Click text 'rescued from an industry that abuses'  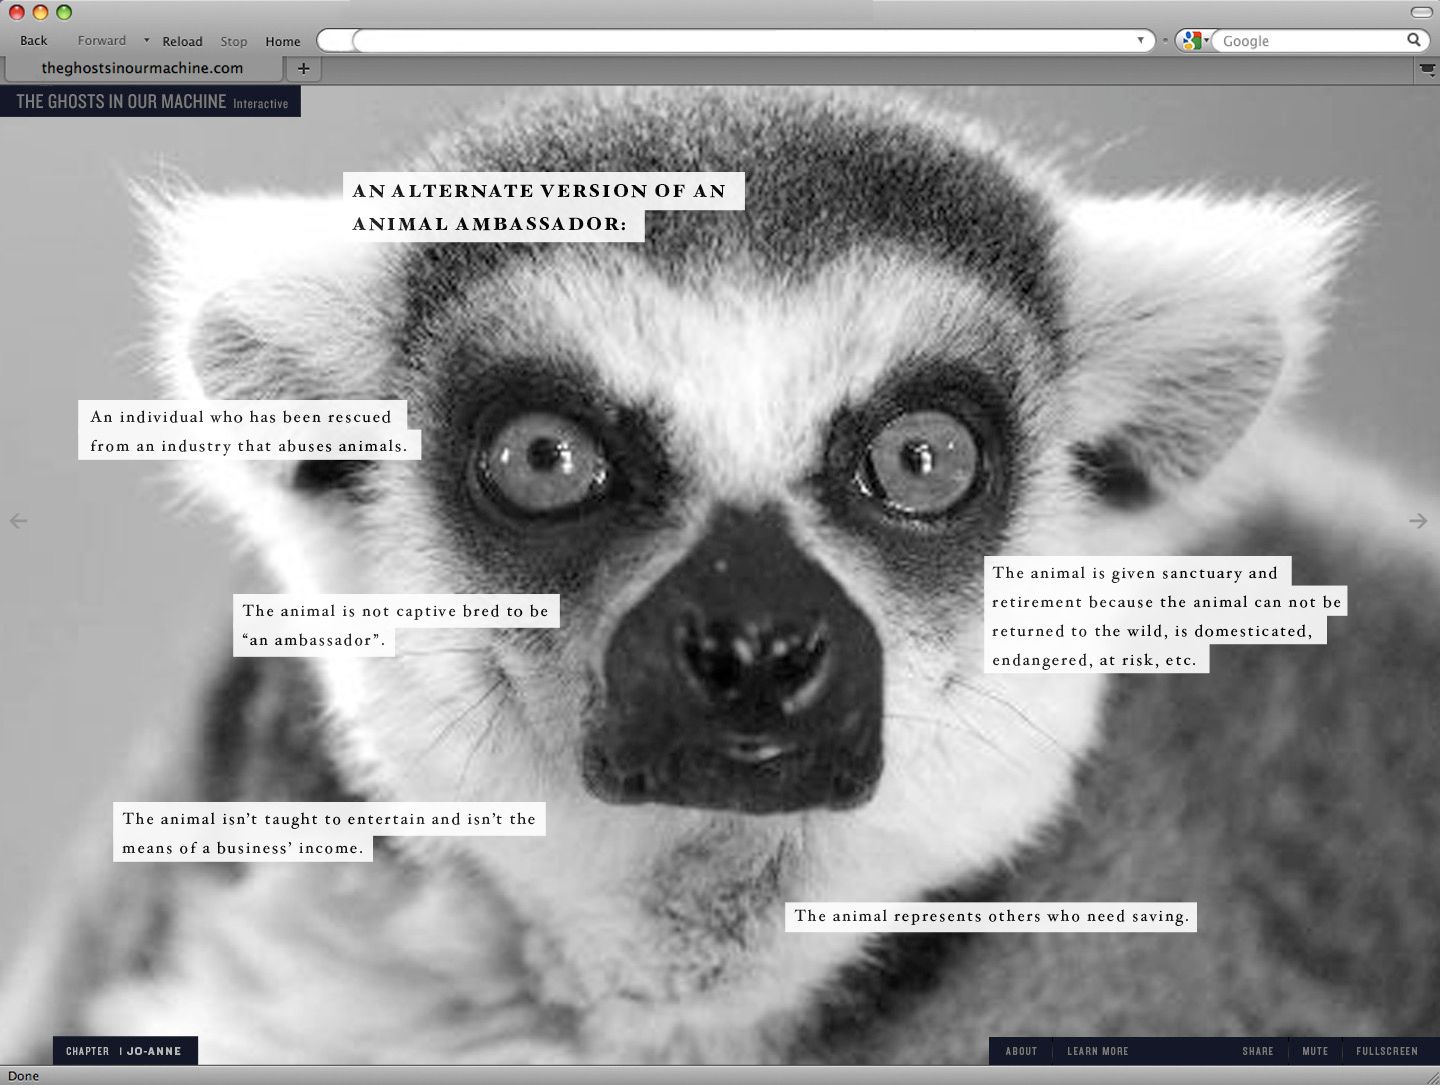pyautogui.click(x=249, y=431)
